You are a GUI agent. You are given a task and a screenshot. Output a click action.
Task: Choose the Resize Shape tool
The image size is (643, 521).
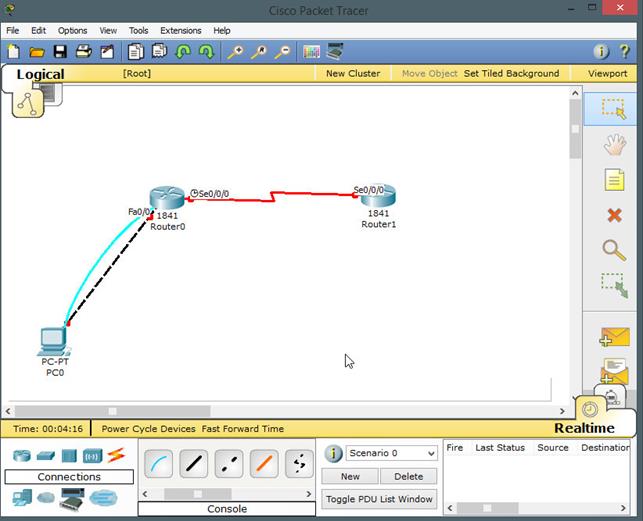pyautogui.click(x=614, y=286)
